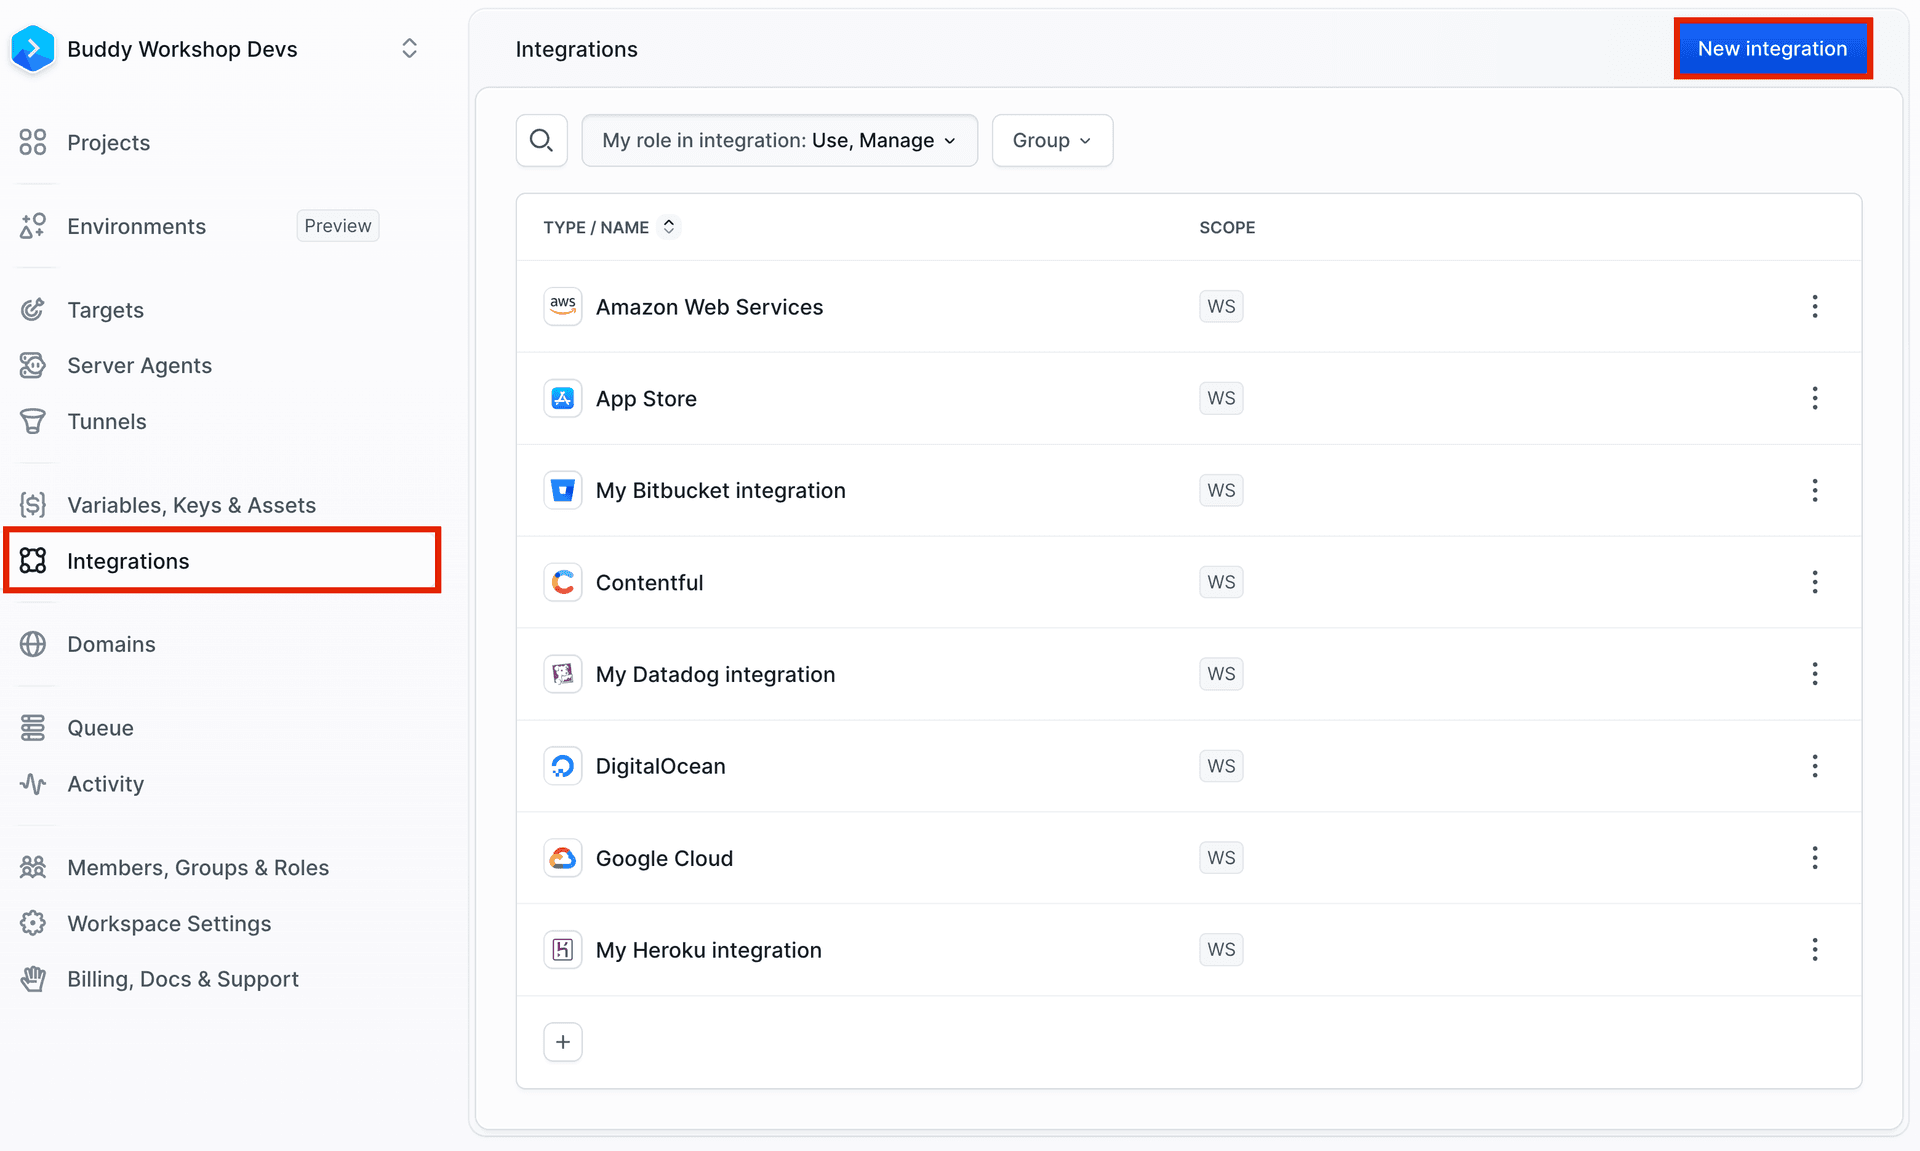This screenshot has height=1151, width=1920.
Task: Click the New integration button
Action: point(1772,48)
